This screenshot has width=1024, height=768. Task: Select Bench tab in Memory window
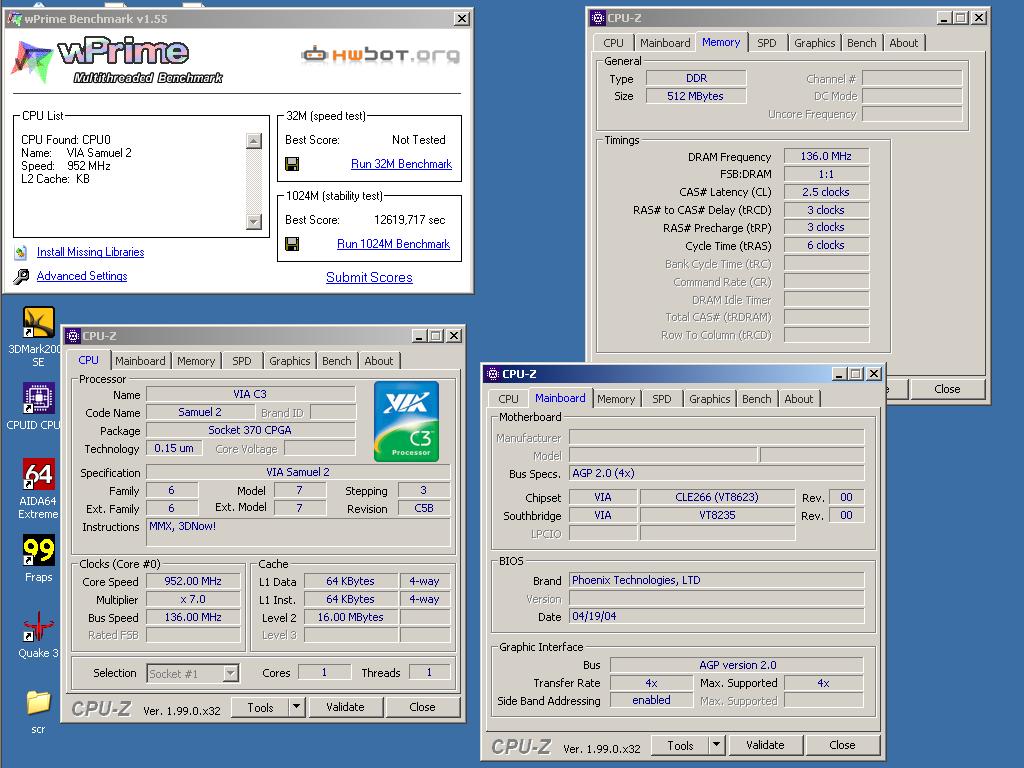pos(861,42)
